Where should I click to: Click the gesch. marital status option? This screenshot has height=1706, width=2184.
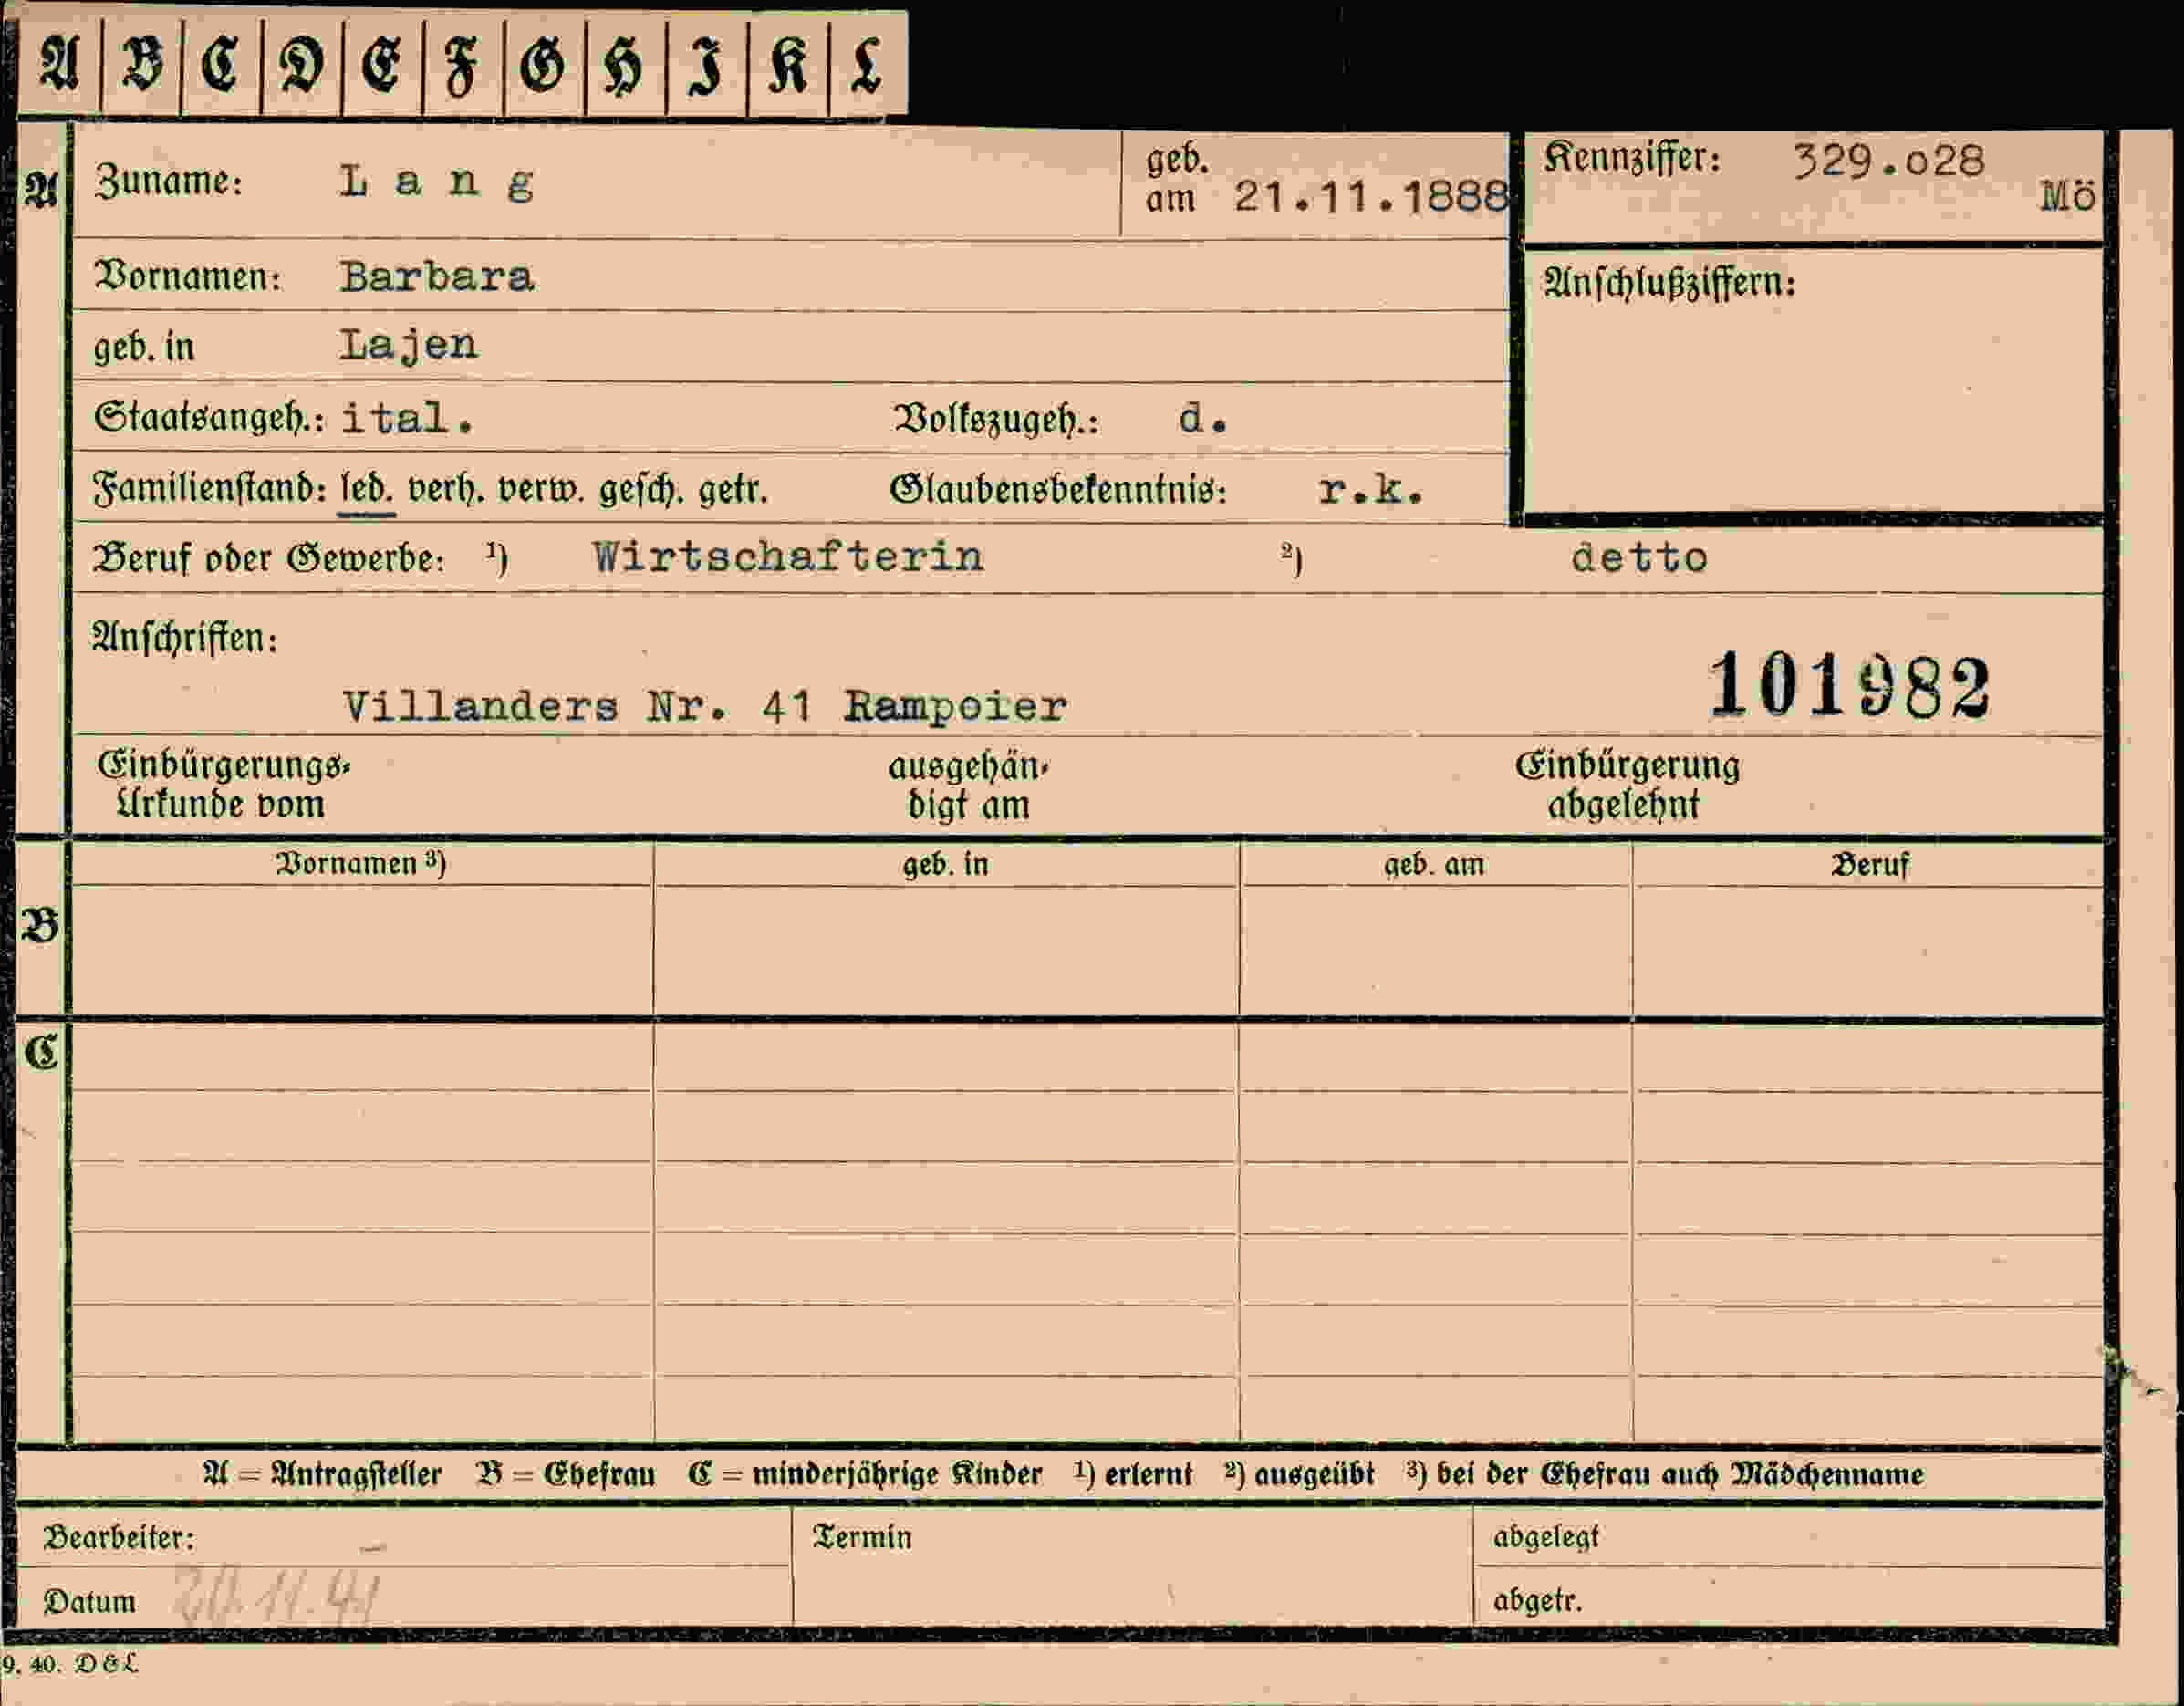[x=642, y=490]
